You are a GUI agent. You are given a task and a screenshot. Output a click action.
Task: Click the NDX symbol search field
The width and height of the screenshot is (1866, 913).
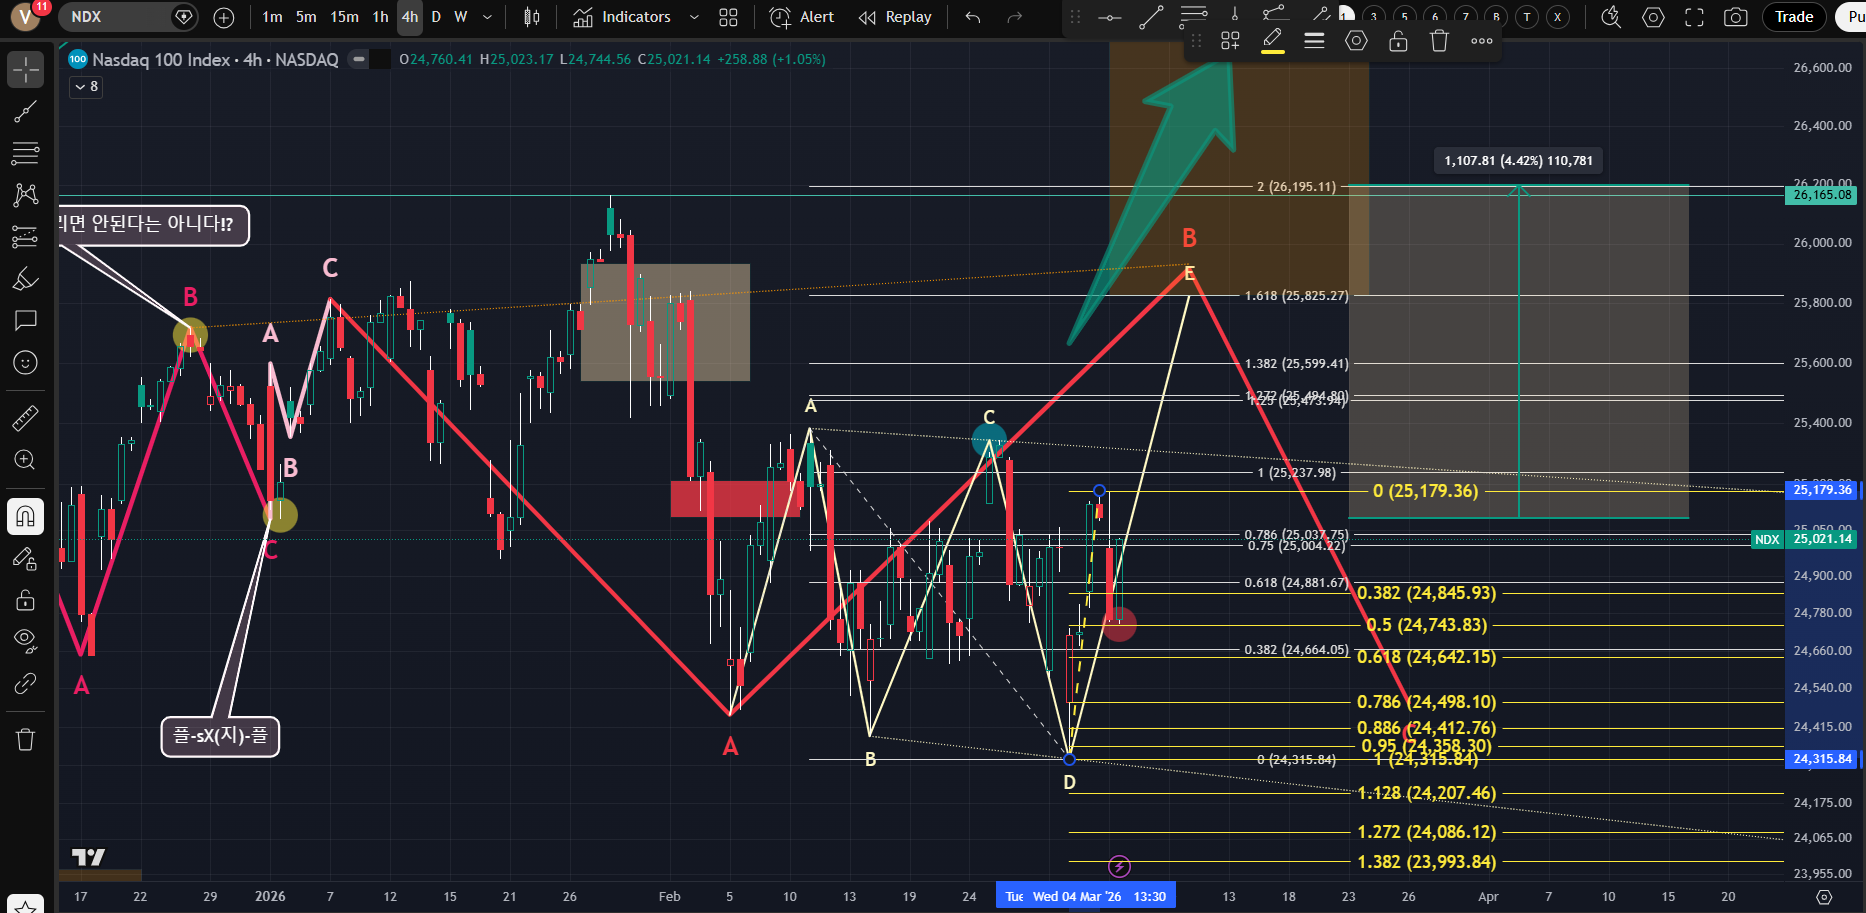[115, 17]
